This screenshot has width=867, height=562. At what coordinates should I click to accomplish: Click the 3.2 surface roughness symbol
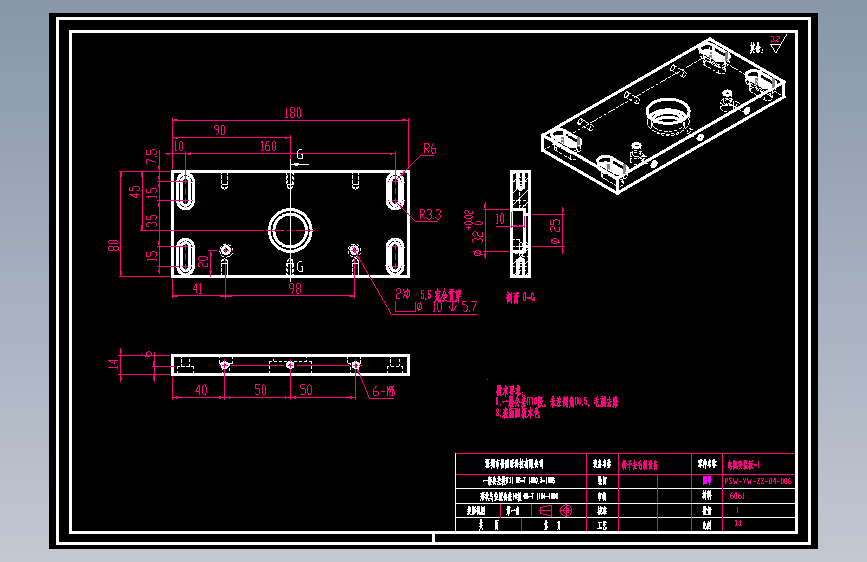coord(777,43)
